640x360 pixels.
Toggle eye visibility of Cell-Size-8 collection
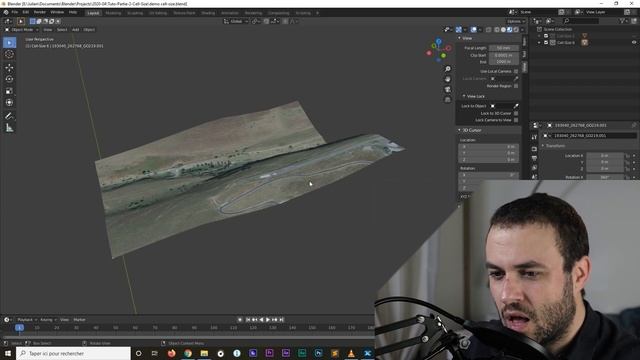[x=634, y=42]
